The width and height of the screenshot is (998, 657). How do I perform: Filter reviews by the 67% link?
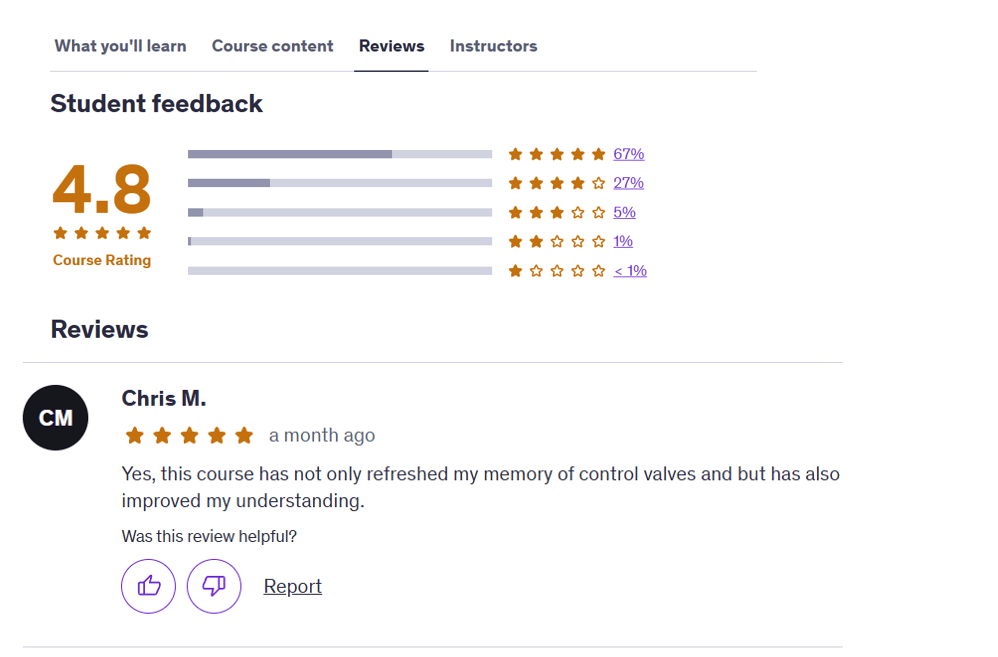coord(629,154)
